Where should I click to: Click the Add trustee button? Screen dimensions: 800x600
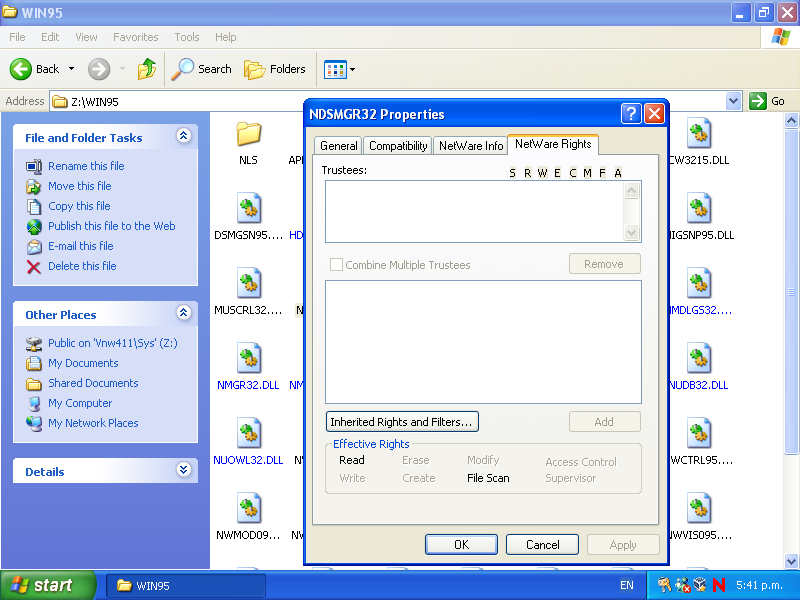tap(605, 421)
